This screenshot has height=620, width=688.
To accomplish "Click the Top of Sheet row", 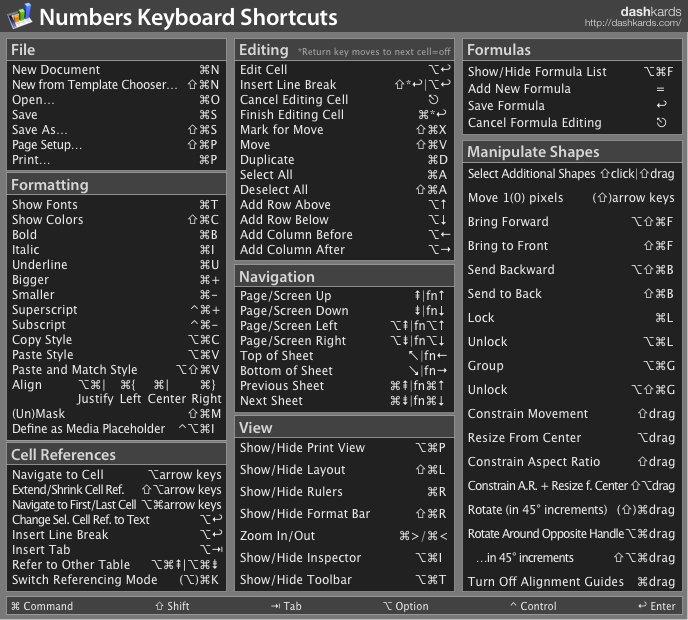I will [344, 356].
